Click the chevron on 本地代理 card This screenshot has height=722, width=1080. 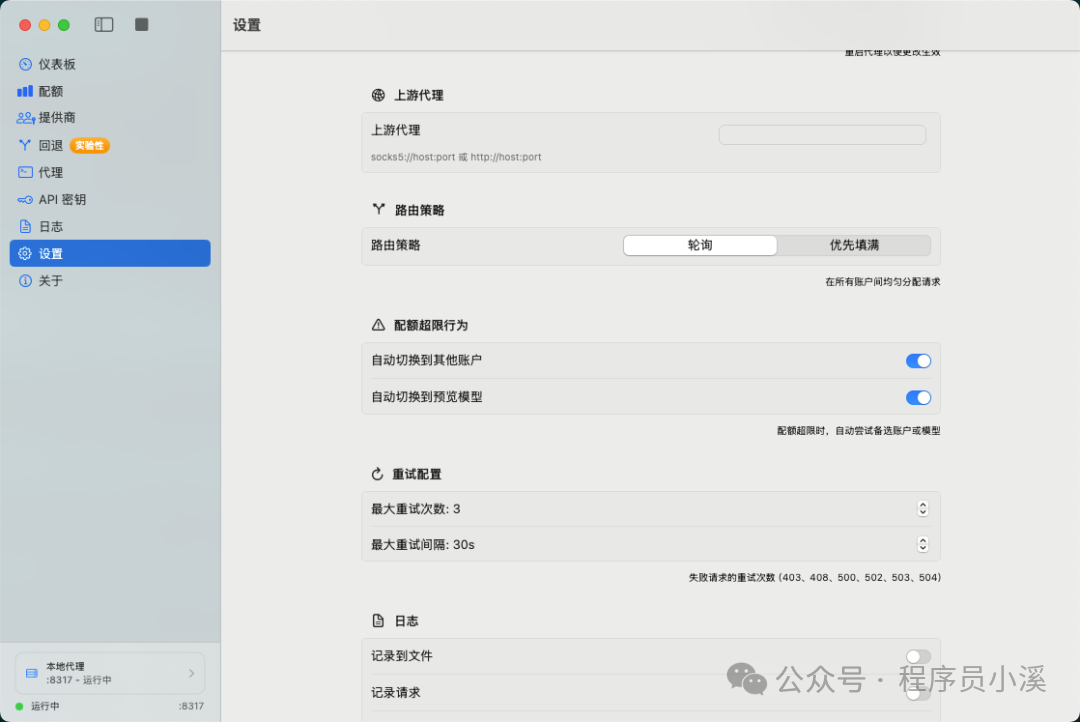(x=191, y=673)
